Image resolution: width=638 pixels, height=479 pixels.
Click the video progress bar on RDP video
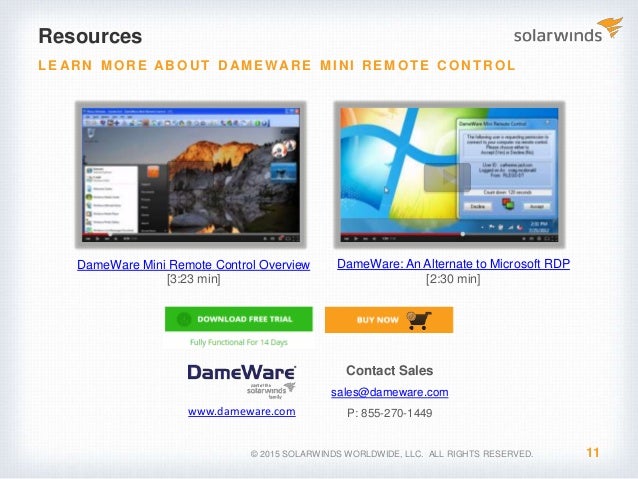click(x=449, y=234)
